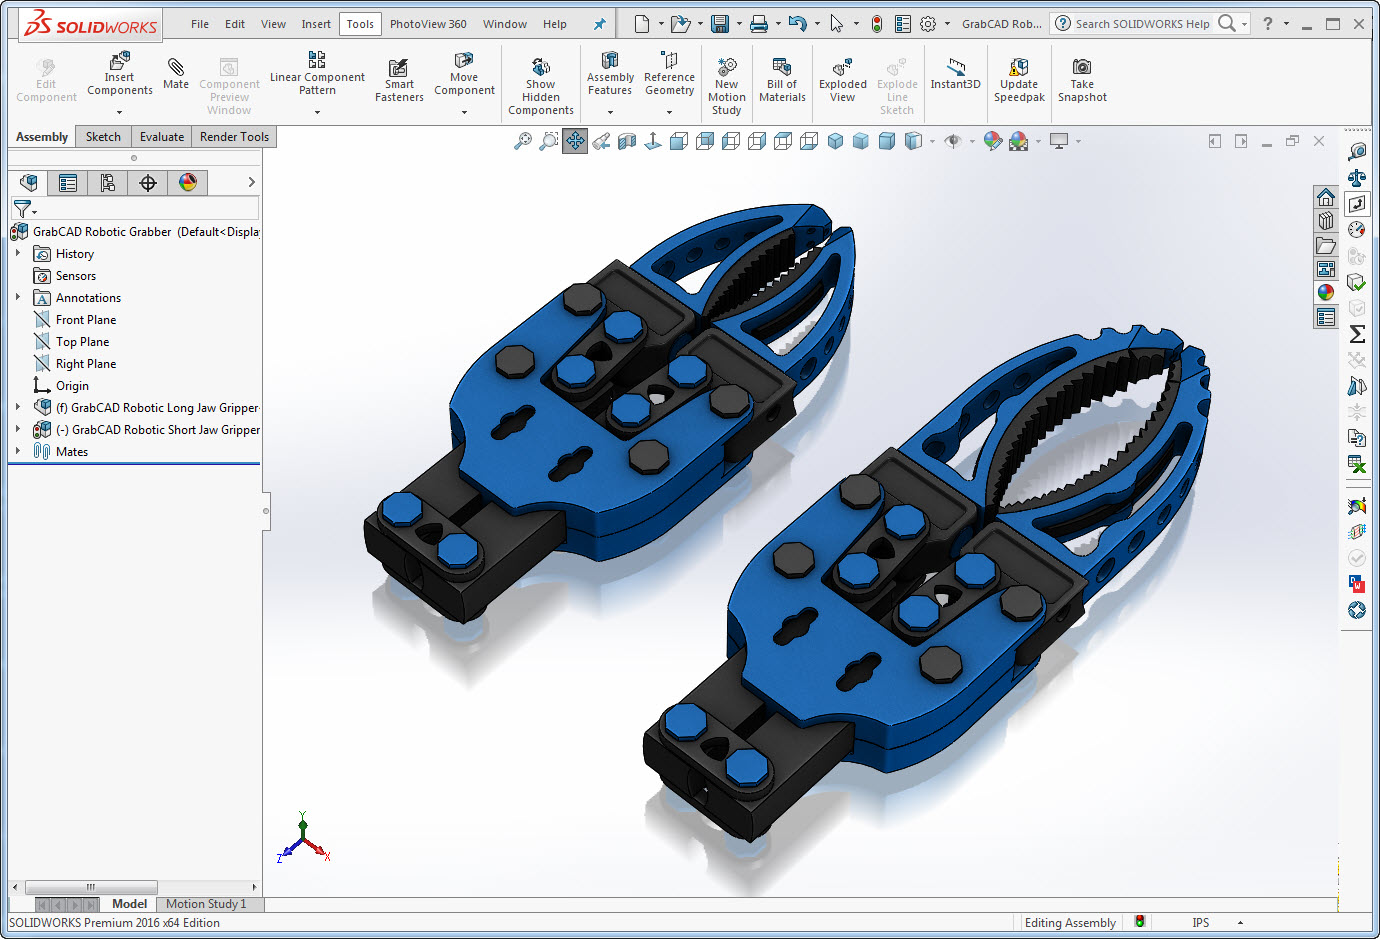The image size is (1380, 939).
Task: Toggle the Pan view tool
Action: (575, 141)
